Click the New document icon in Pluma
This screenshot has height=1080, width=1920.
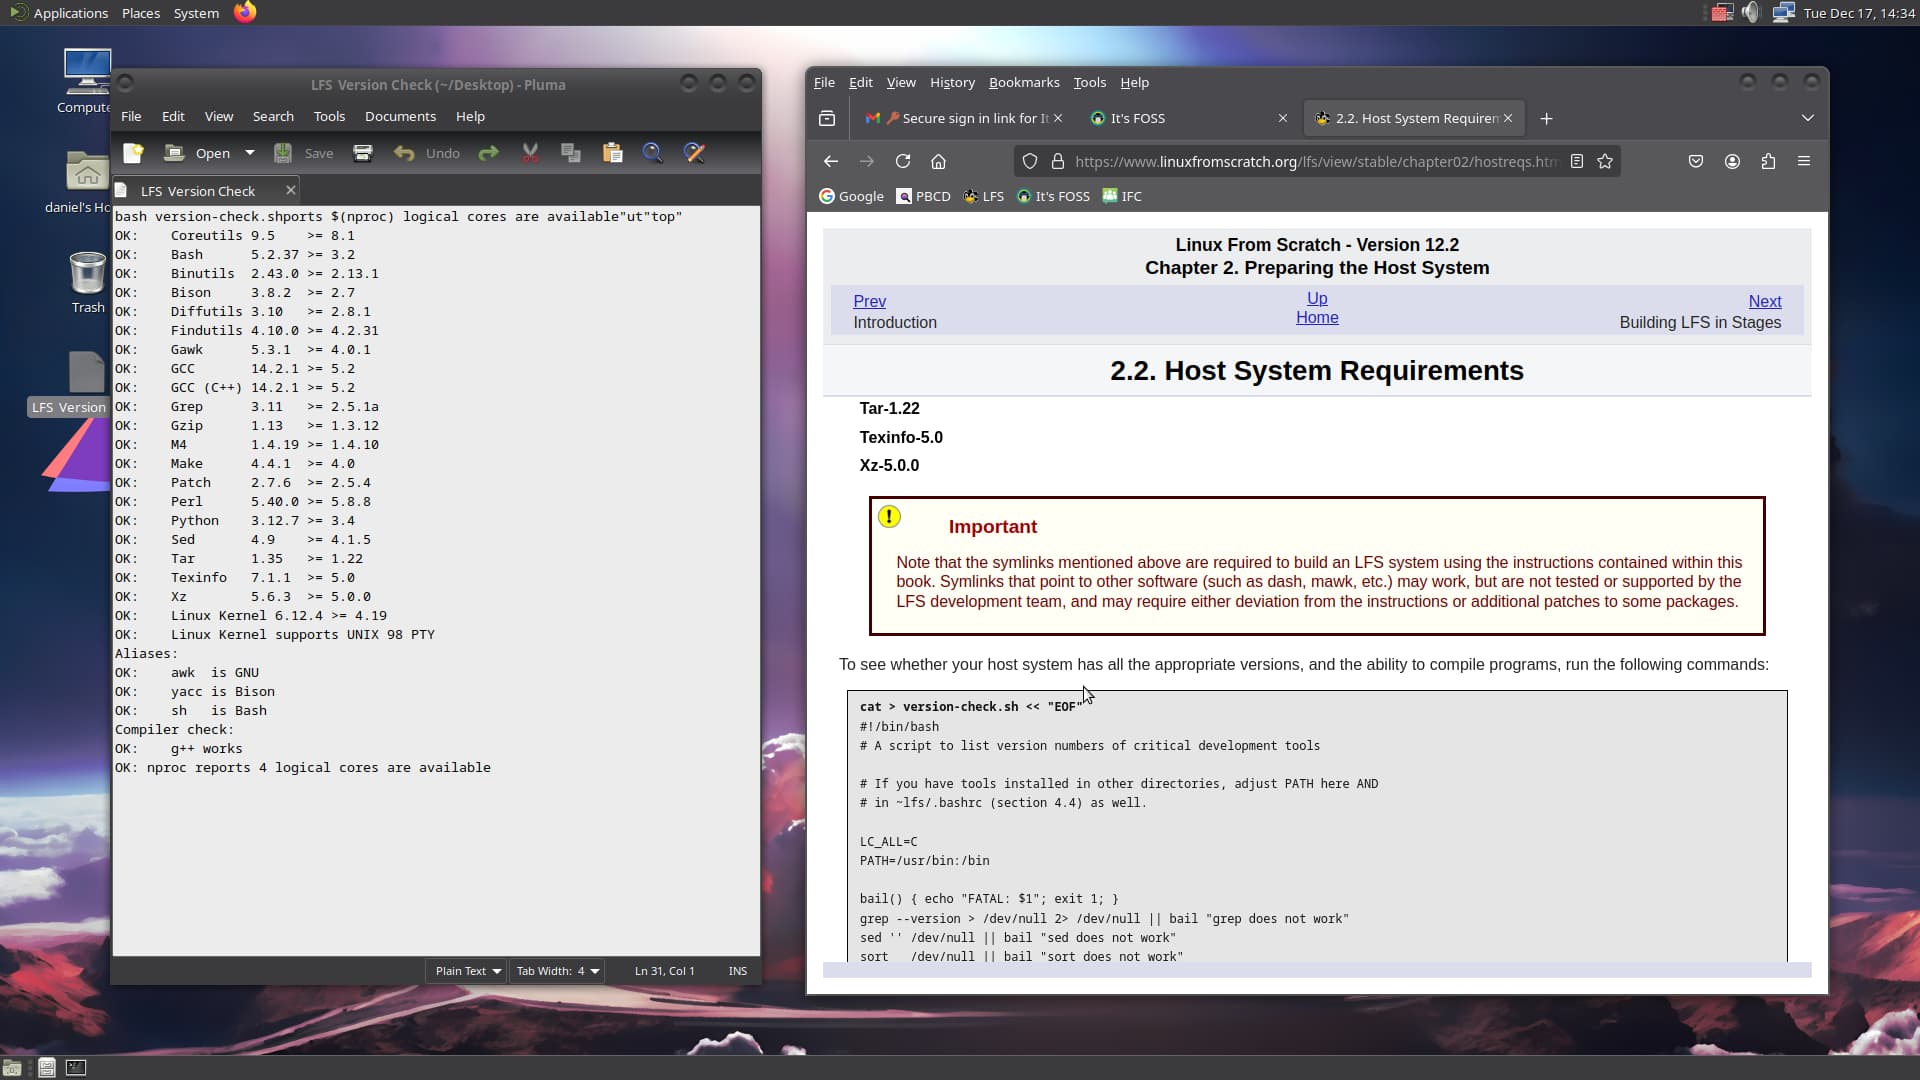point(133,153)
